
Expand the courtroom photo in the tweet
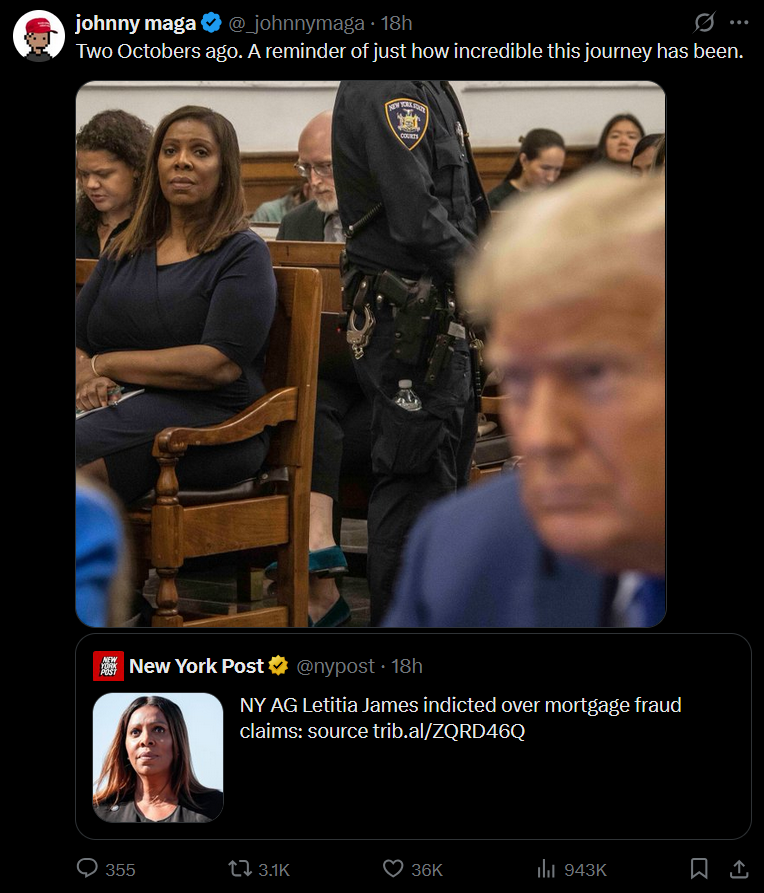click(371, 354)
